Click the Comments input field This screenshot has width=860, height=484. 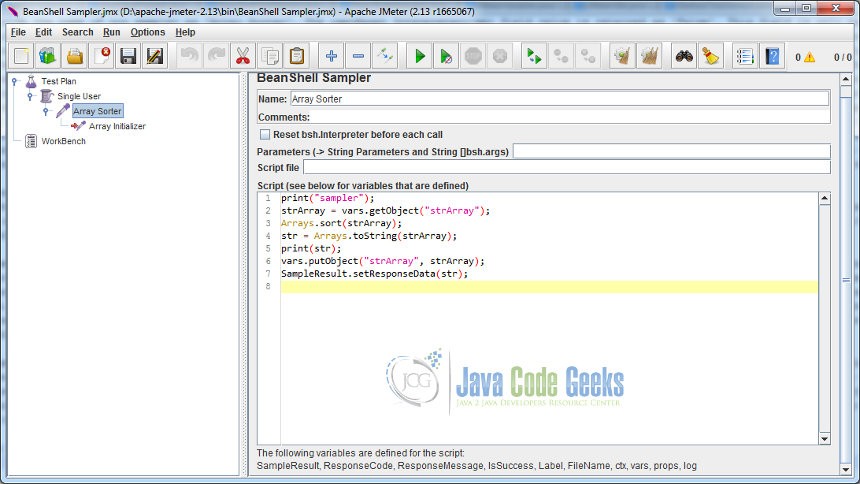pos(570,117)
